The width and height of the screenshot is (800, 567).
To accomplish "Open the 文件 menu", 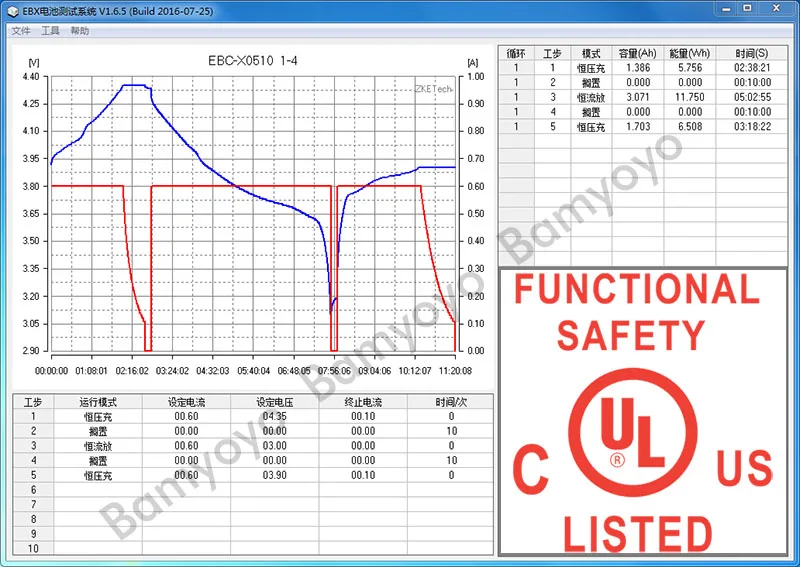I will tap(21, 31).
